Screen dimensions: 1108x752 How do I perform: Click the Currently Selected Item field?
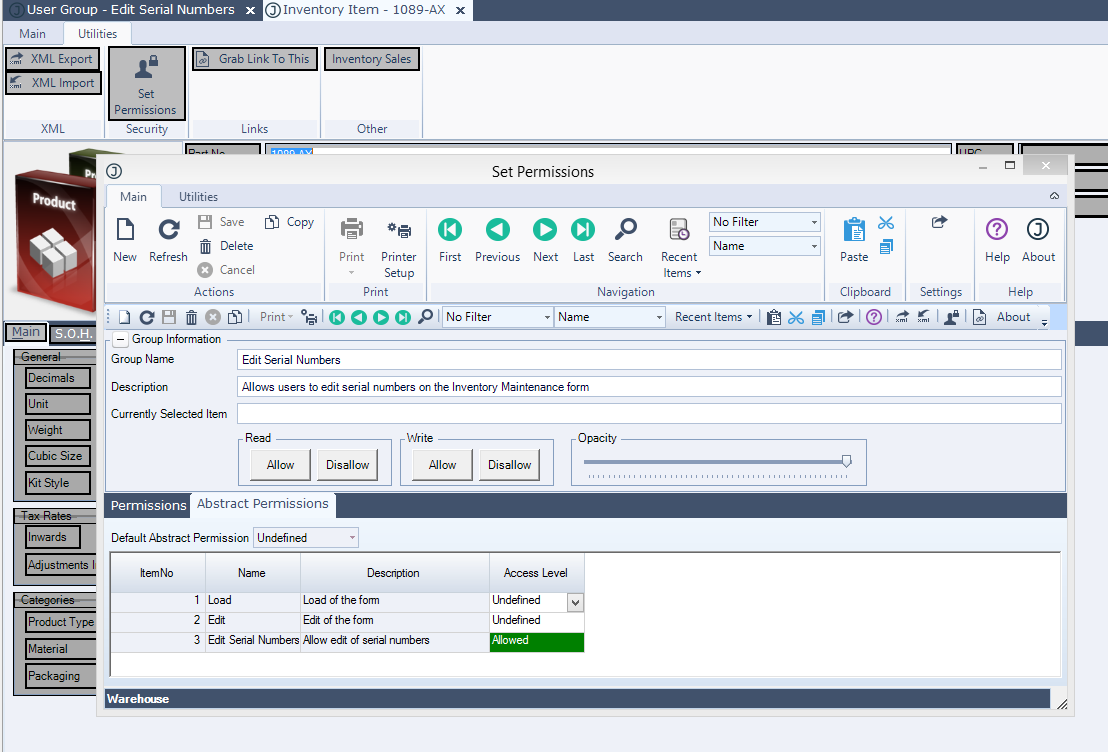click(648, 414)
